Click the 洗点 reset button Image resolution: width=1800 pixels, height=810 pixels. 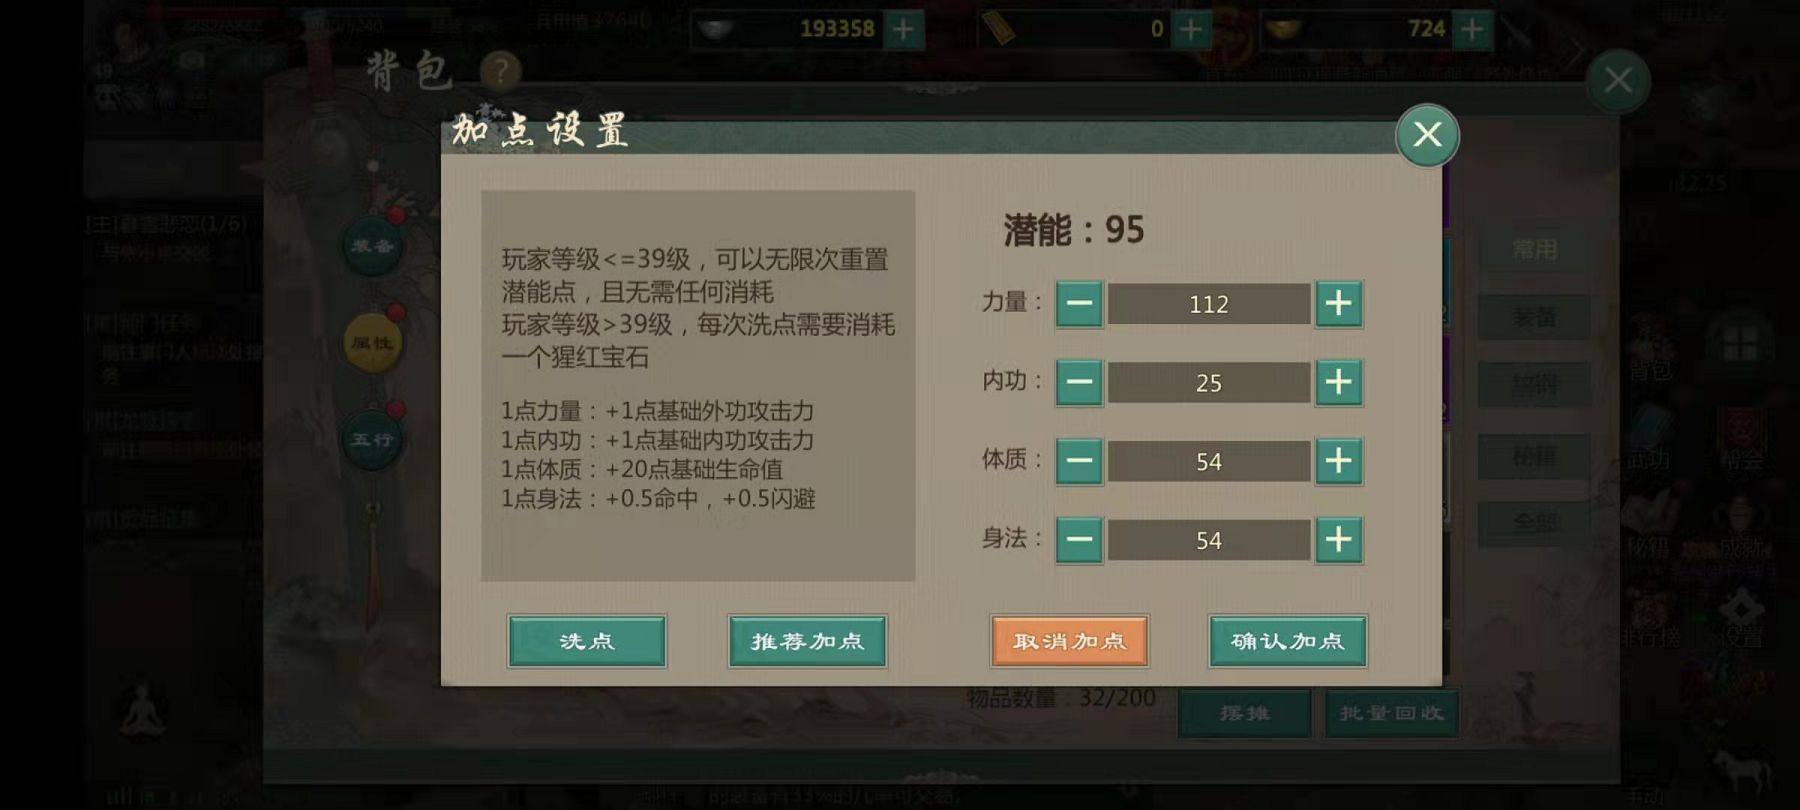(587, 641)
